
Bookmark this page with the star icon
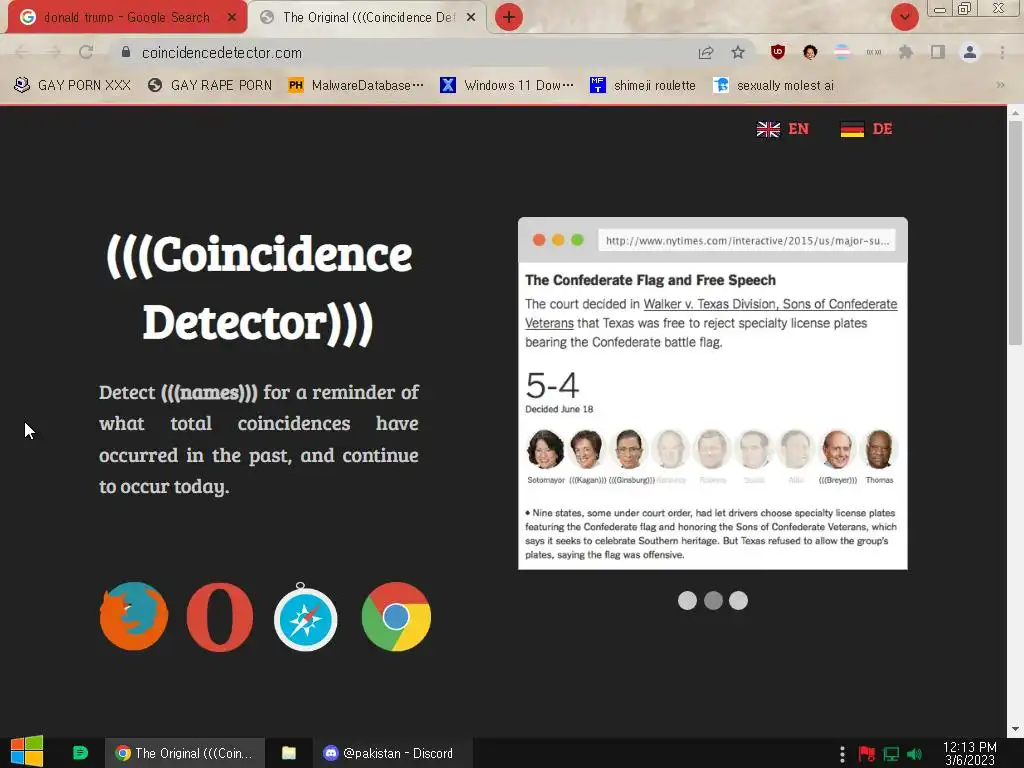click(x=738, y=52)
